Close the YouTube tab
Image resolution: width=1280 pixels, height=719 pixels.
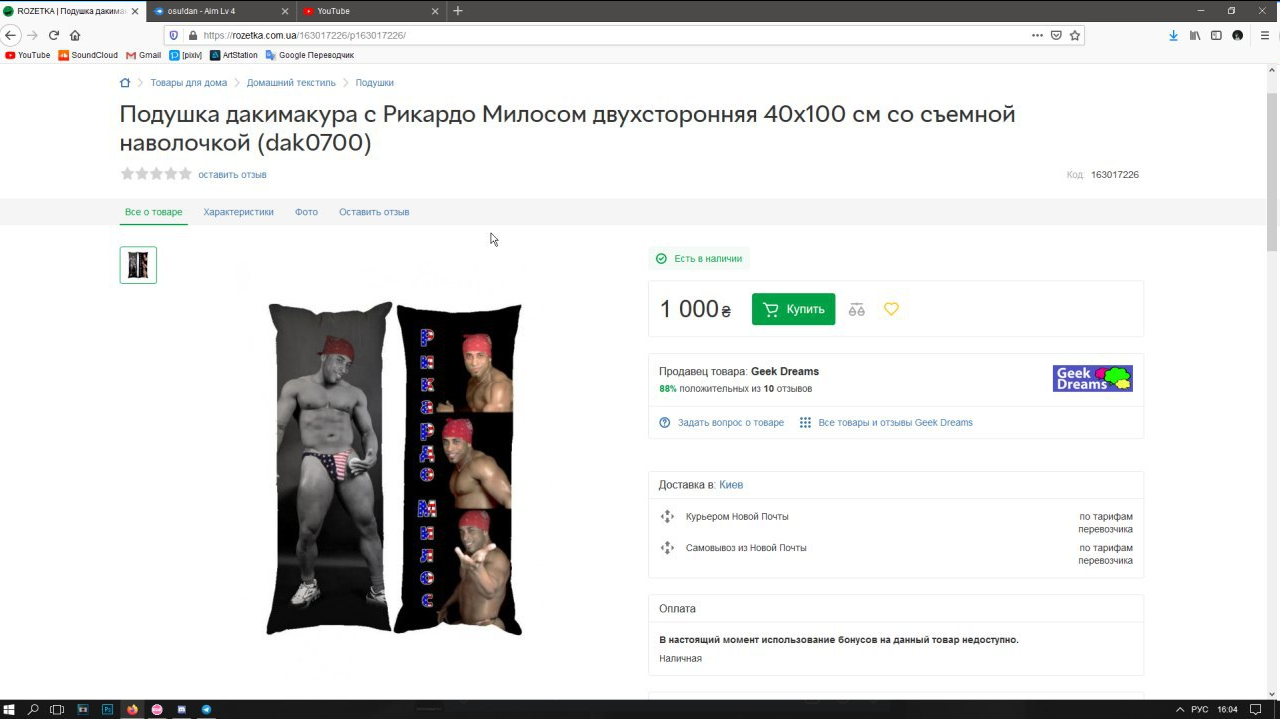pos(435,11)
